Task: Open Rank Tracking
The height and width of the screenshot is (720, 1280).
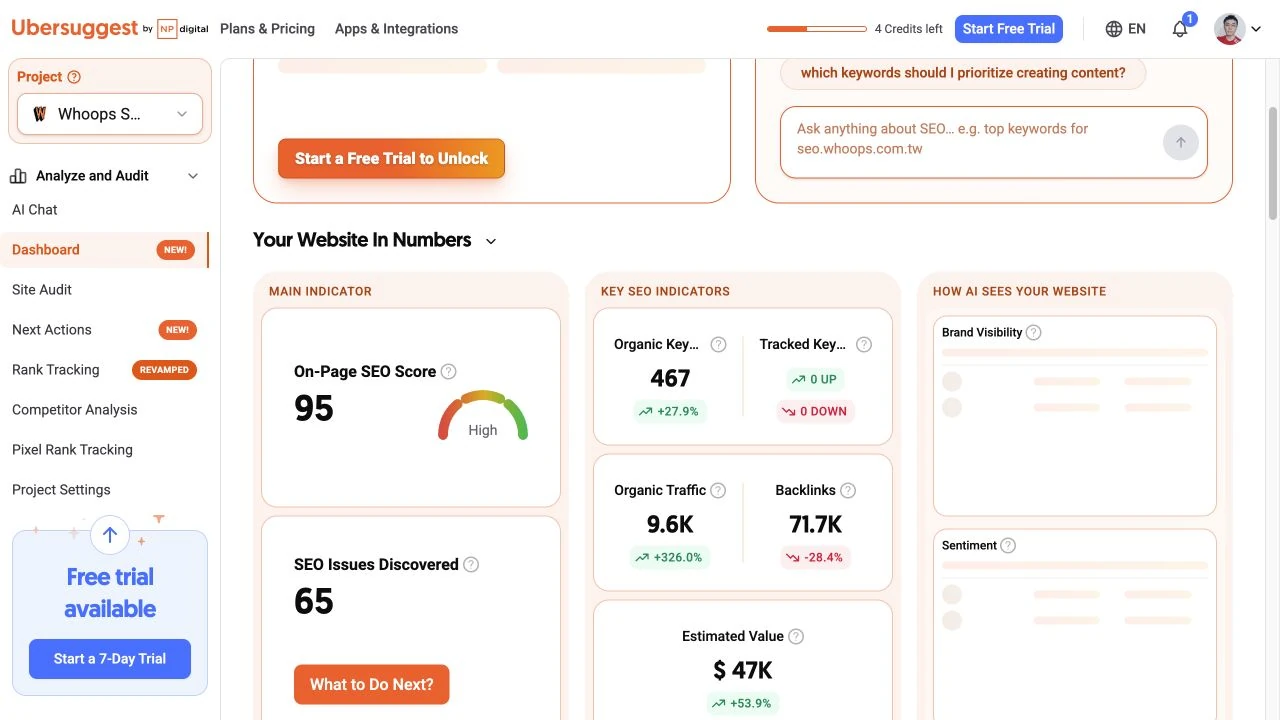Action: [56, 370]
